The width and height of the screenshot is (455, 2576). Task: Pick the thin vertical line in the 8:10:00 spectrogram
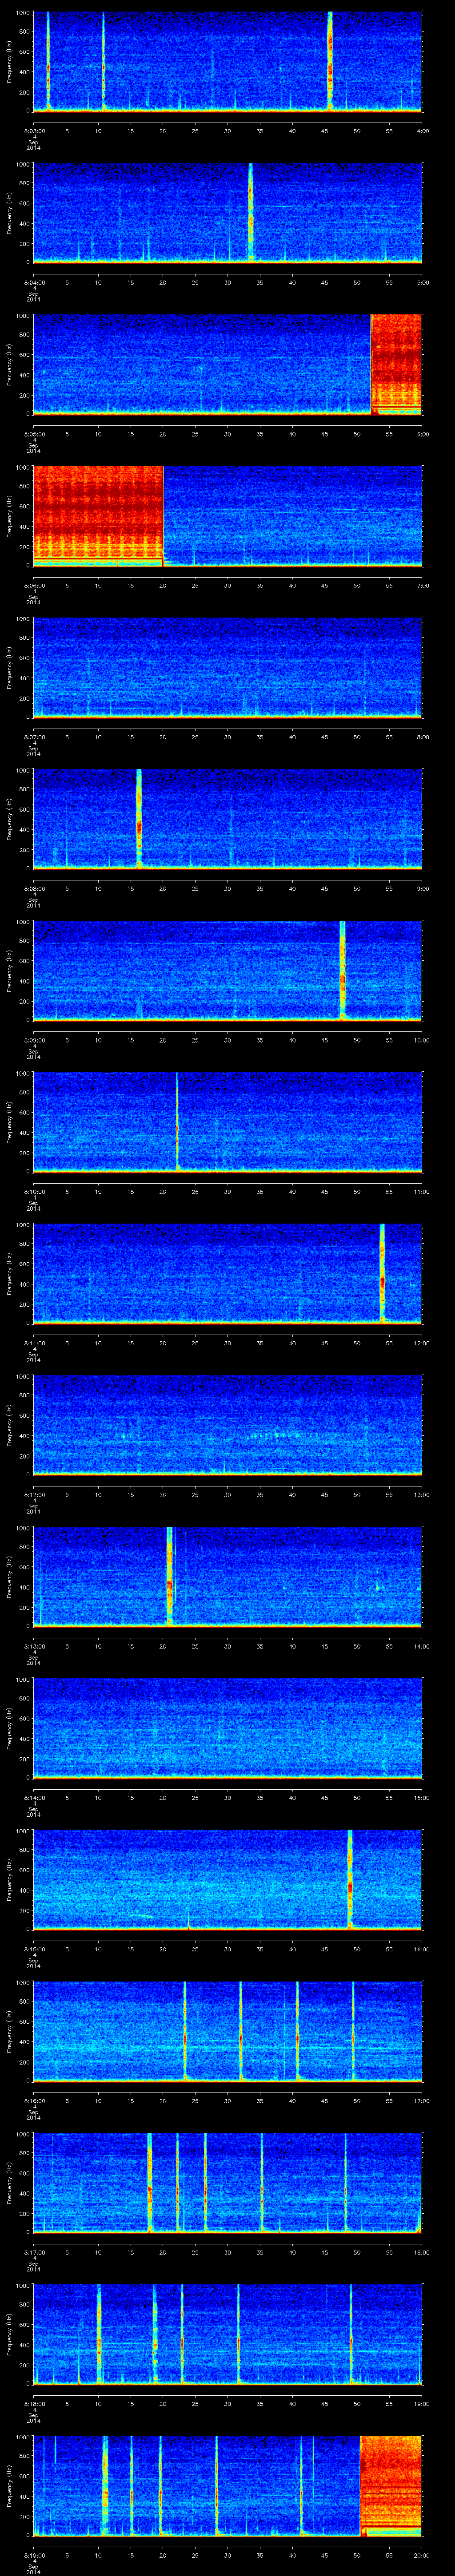177,1121
